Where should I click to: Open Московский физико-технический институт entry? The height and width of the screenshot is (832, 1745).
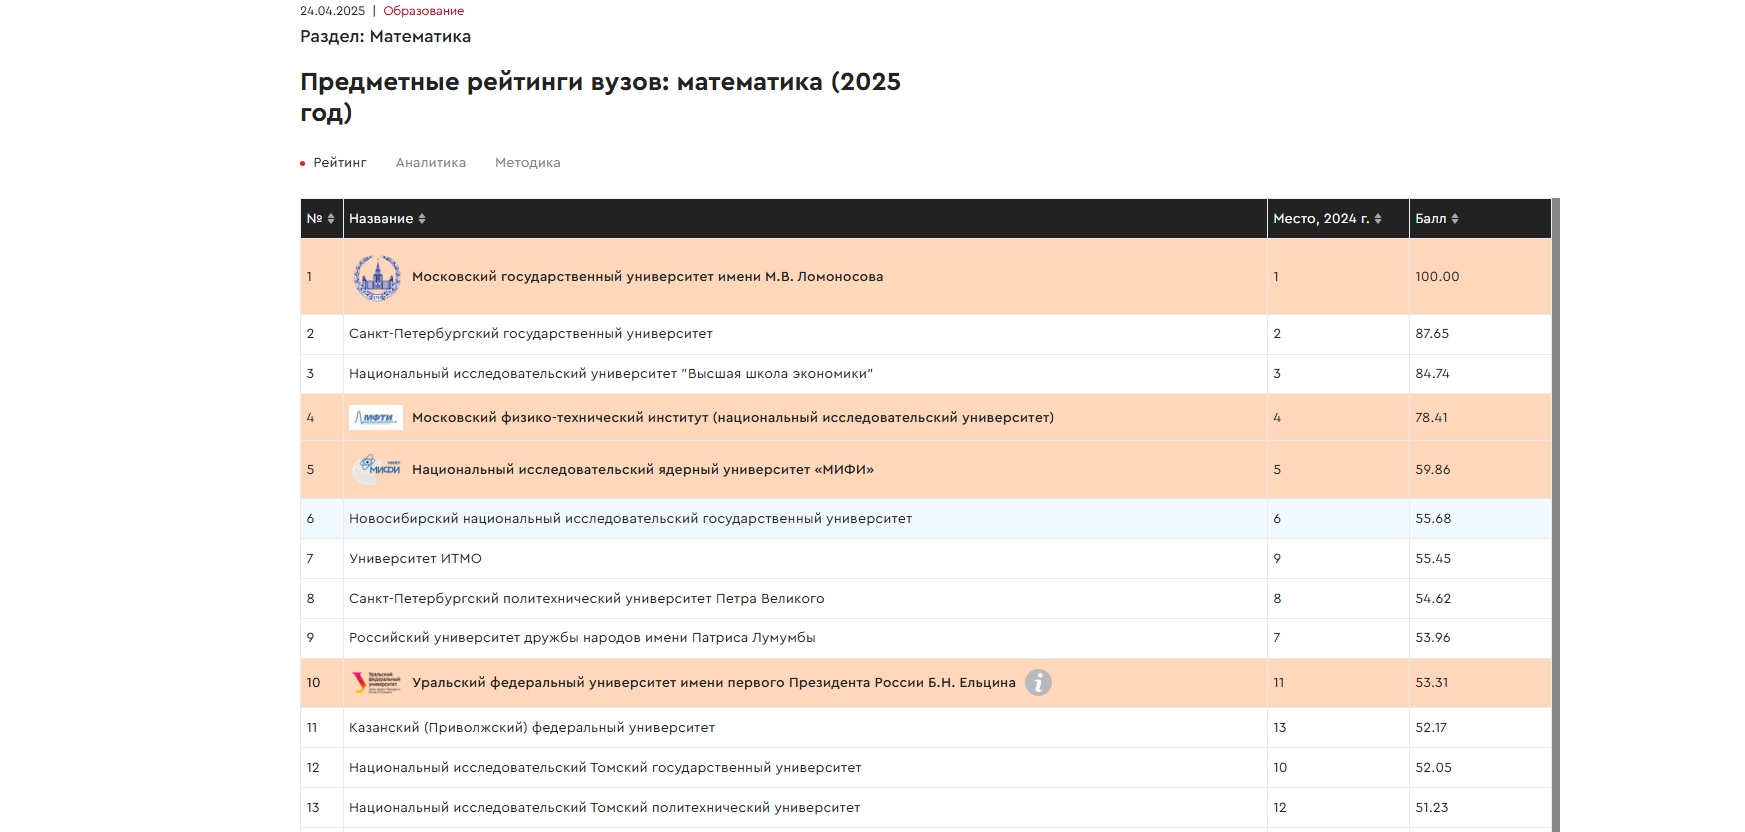coord(733,418)
